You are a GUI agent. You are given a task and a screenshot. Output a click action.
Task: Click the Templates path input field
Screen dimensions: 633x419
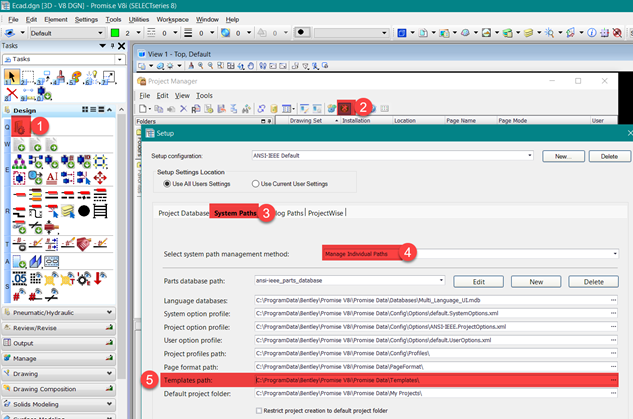tap(430, 382)
